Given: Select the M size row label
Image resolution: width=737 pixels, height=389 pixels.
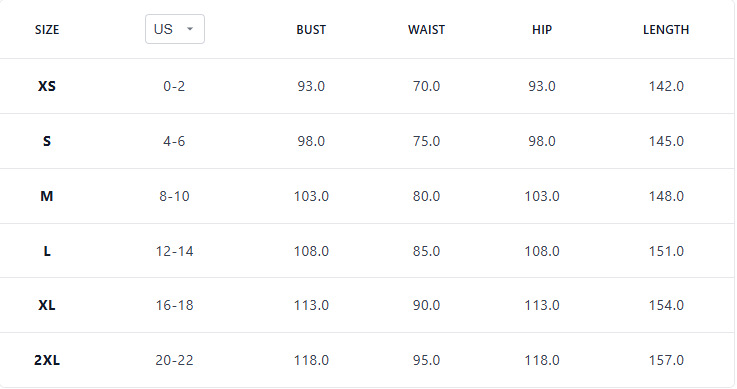Looking at the screenshot, I should 47,196.
